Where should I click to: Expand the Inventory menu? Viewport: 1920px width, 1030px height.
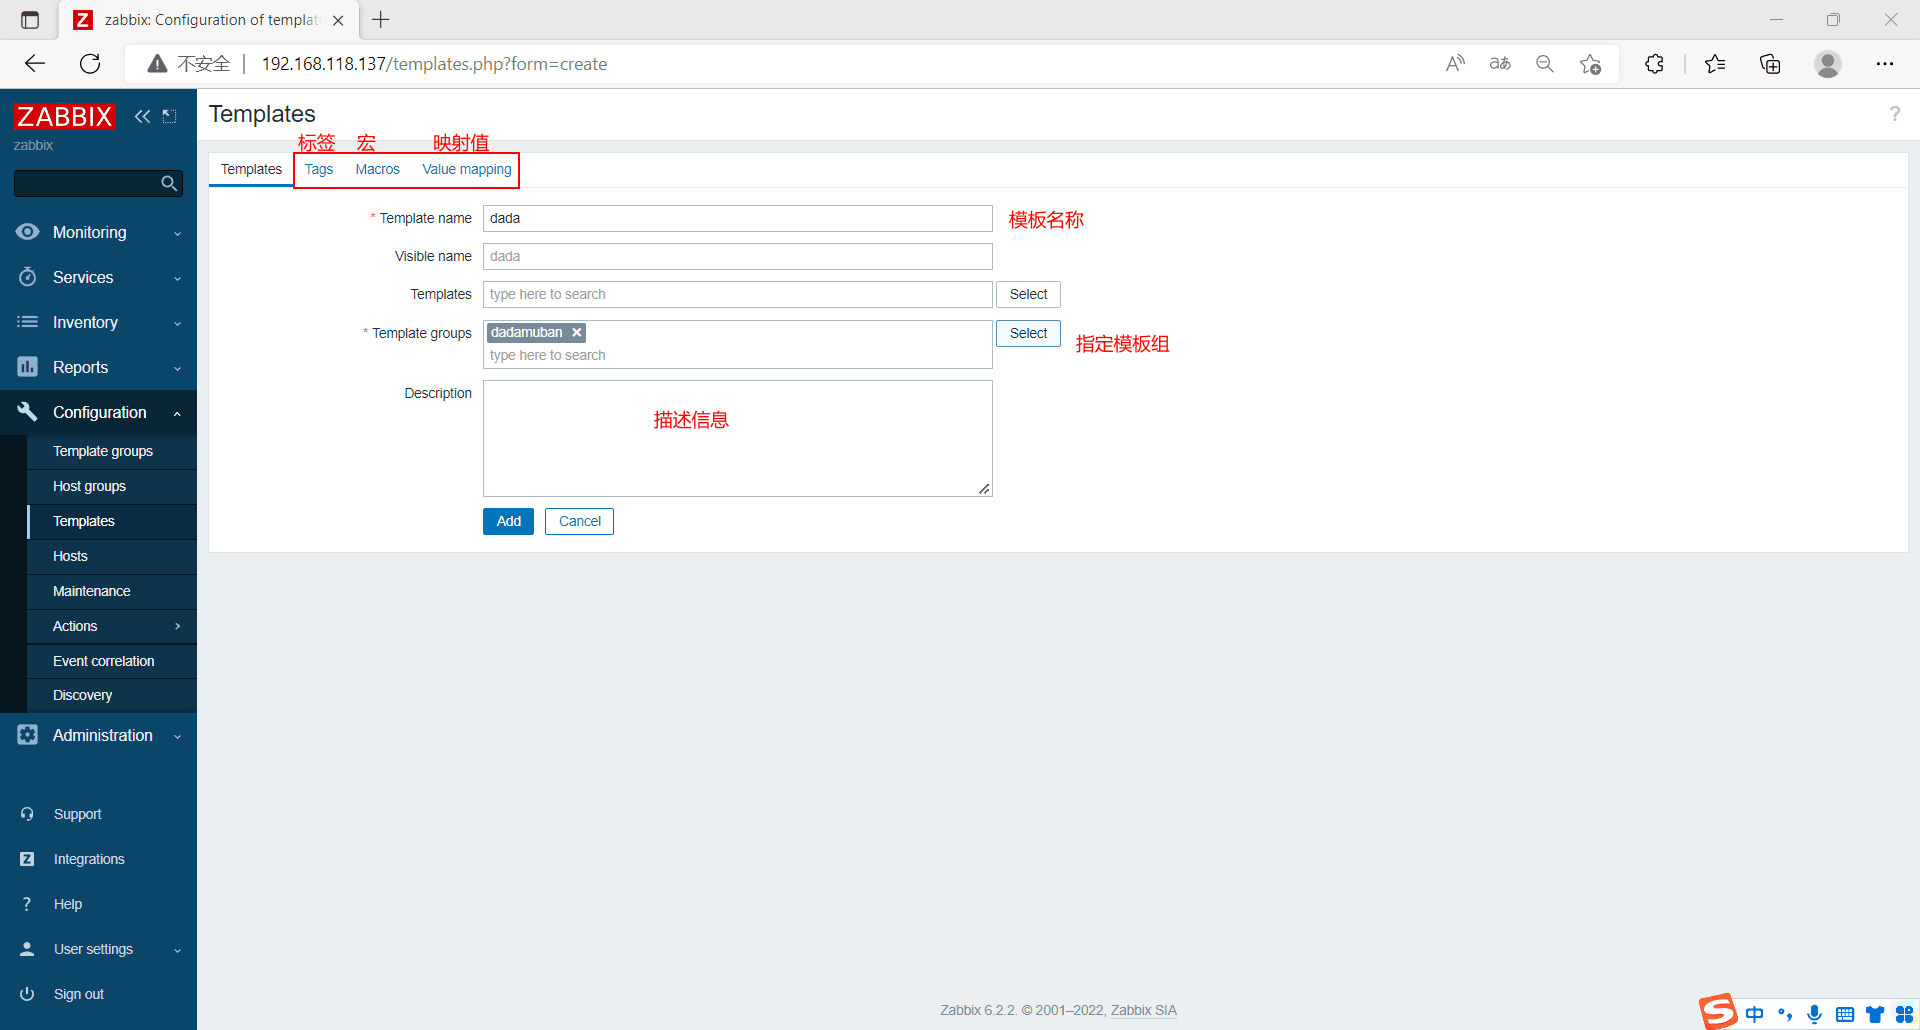(177, 323)
